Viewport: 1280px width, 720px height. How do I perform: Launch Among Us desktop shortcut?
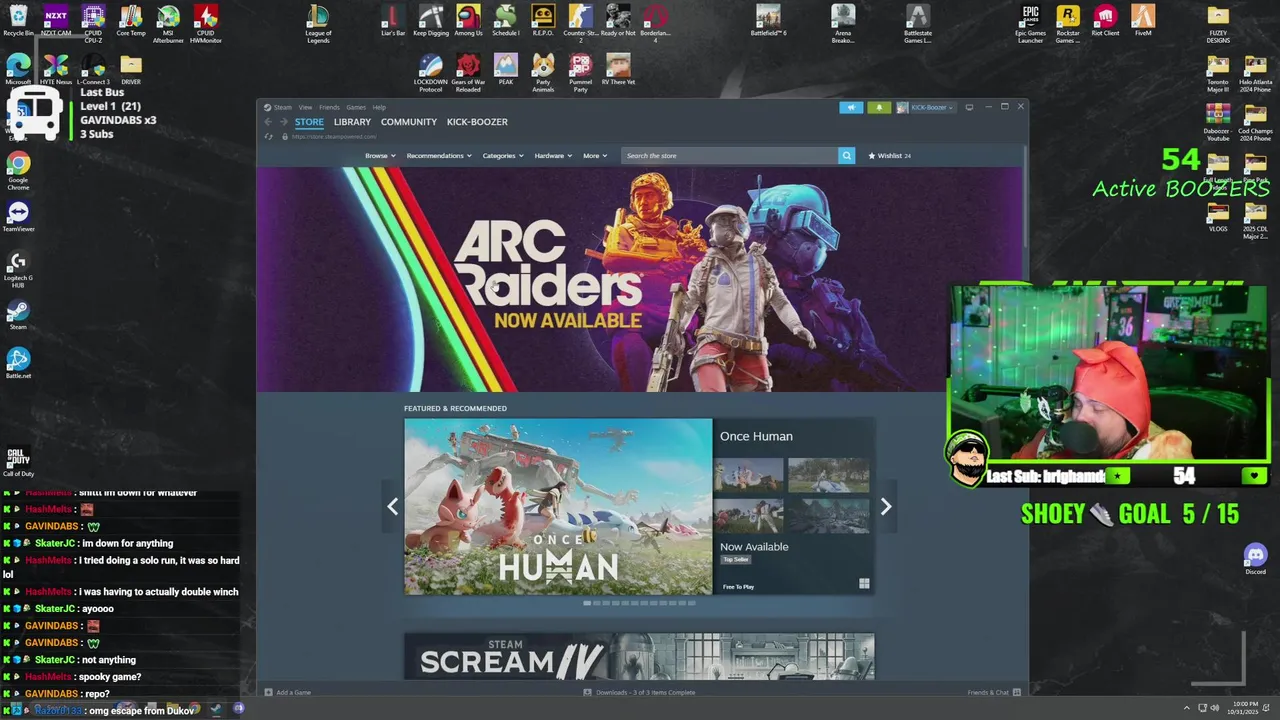click(468, 21)
